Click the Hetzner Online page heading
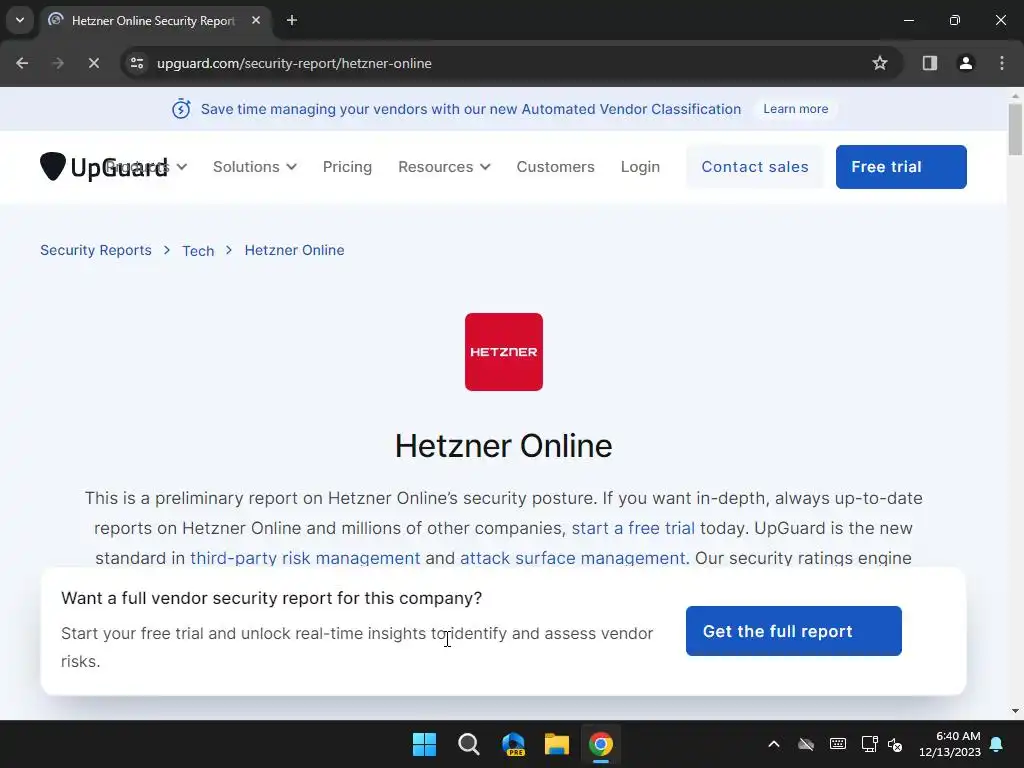1024x768 pixels. pos(504,446)
